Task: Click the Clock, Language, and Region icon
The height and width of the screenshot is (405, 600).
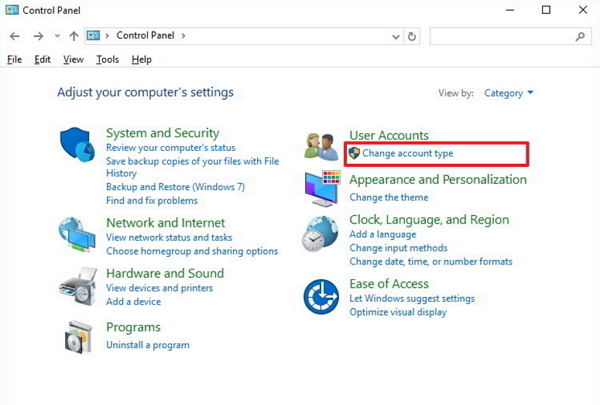Action: click(x=320, y=234)
